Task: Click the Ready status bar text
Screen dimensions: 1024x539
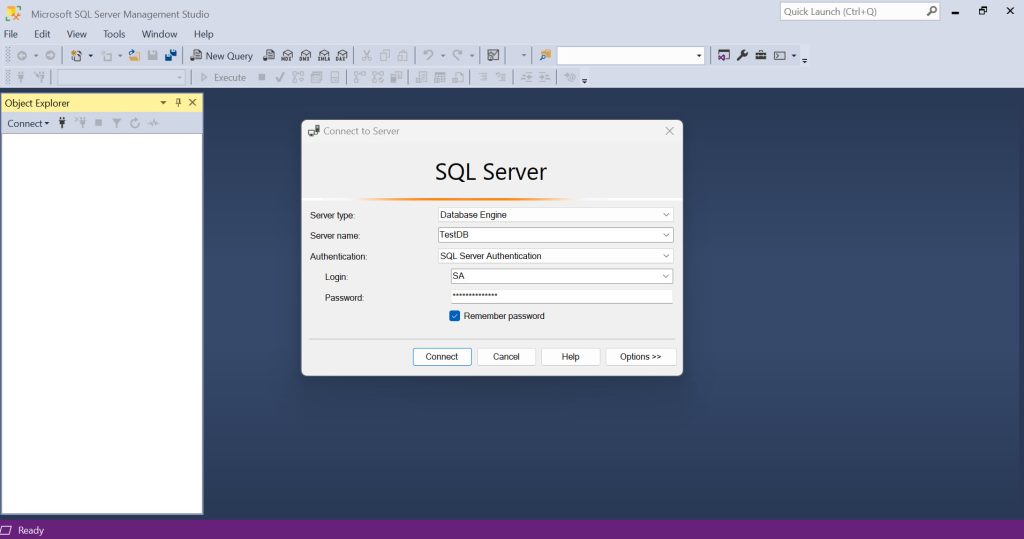Action: click(31, 531)
